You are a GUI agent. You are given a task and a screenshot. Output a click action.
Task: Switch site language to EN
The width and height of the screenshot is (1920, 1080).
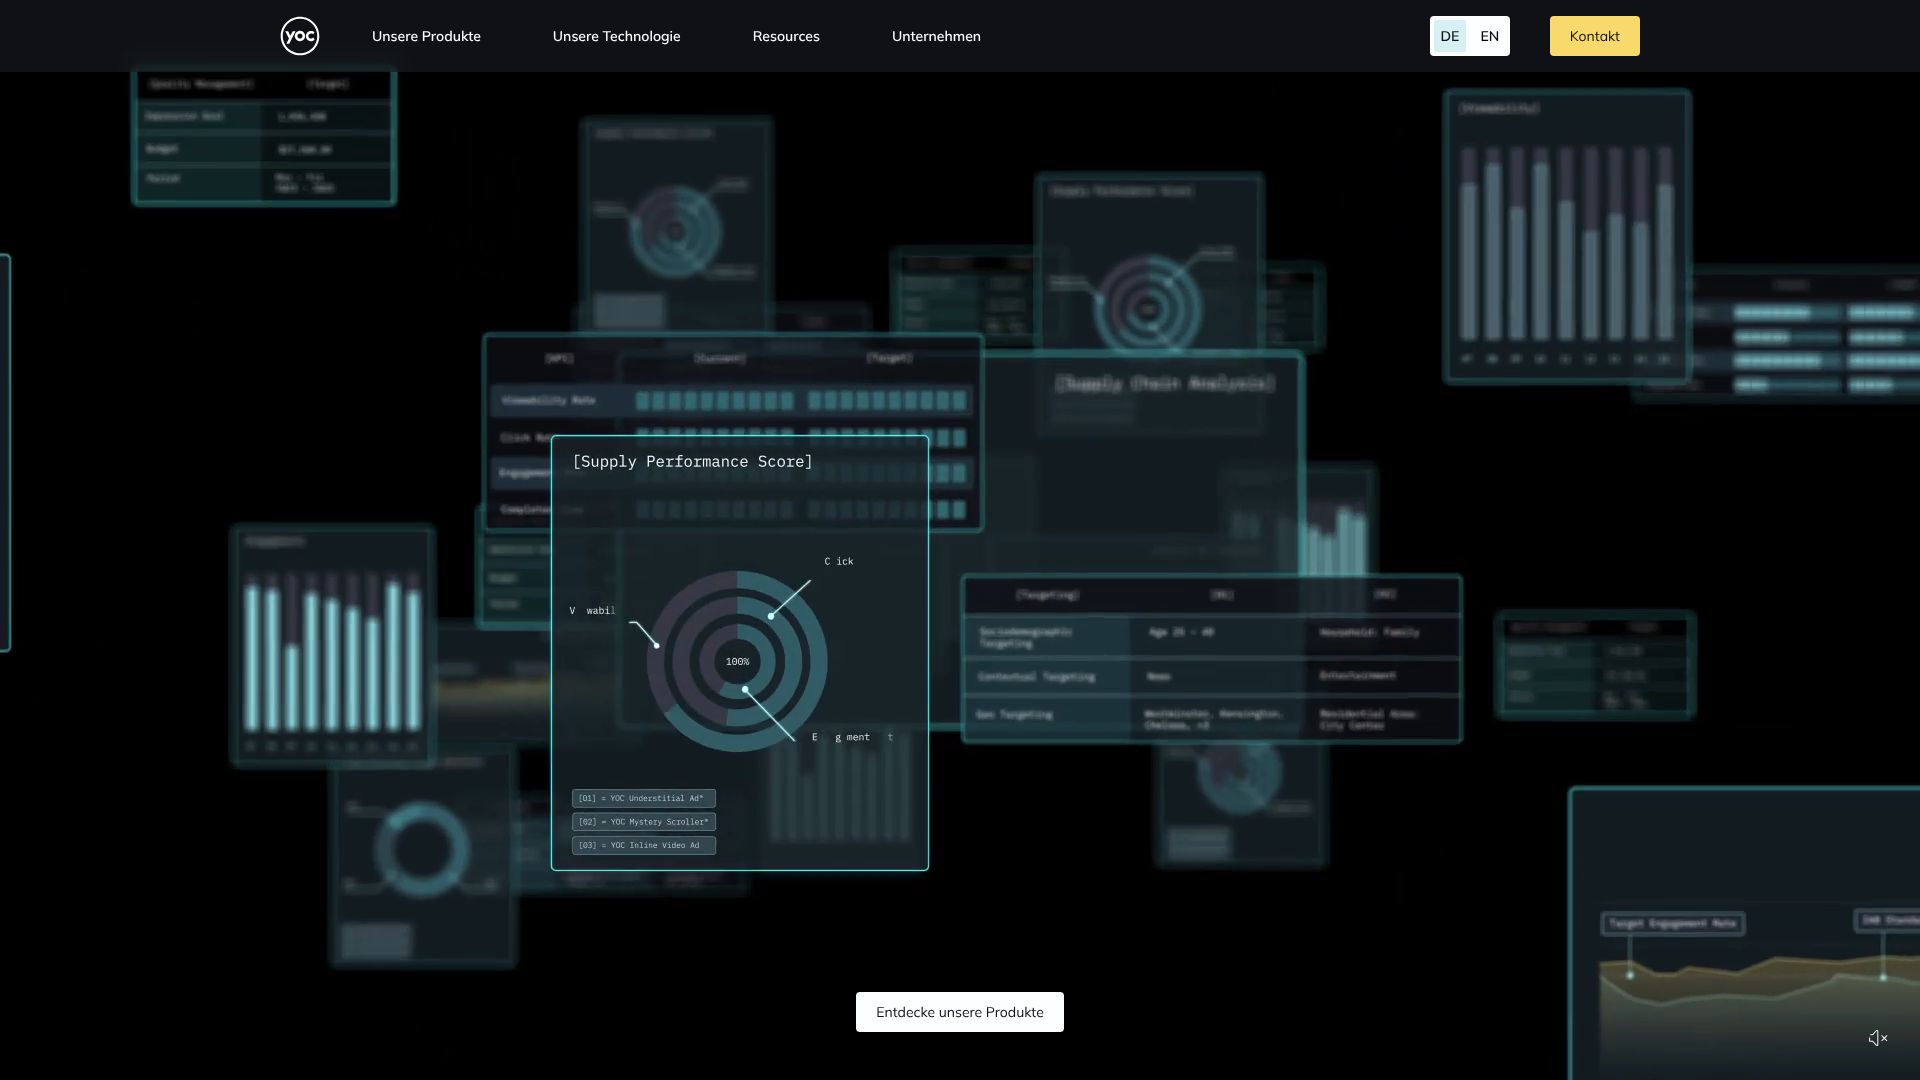[1490, 36]
